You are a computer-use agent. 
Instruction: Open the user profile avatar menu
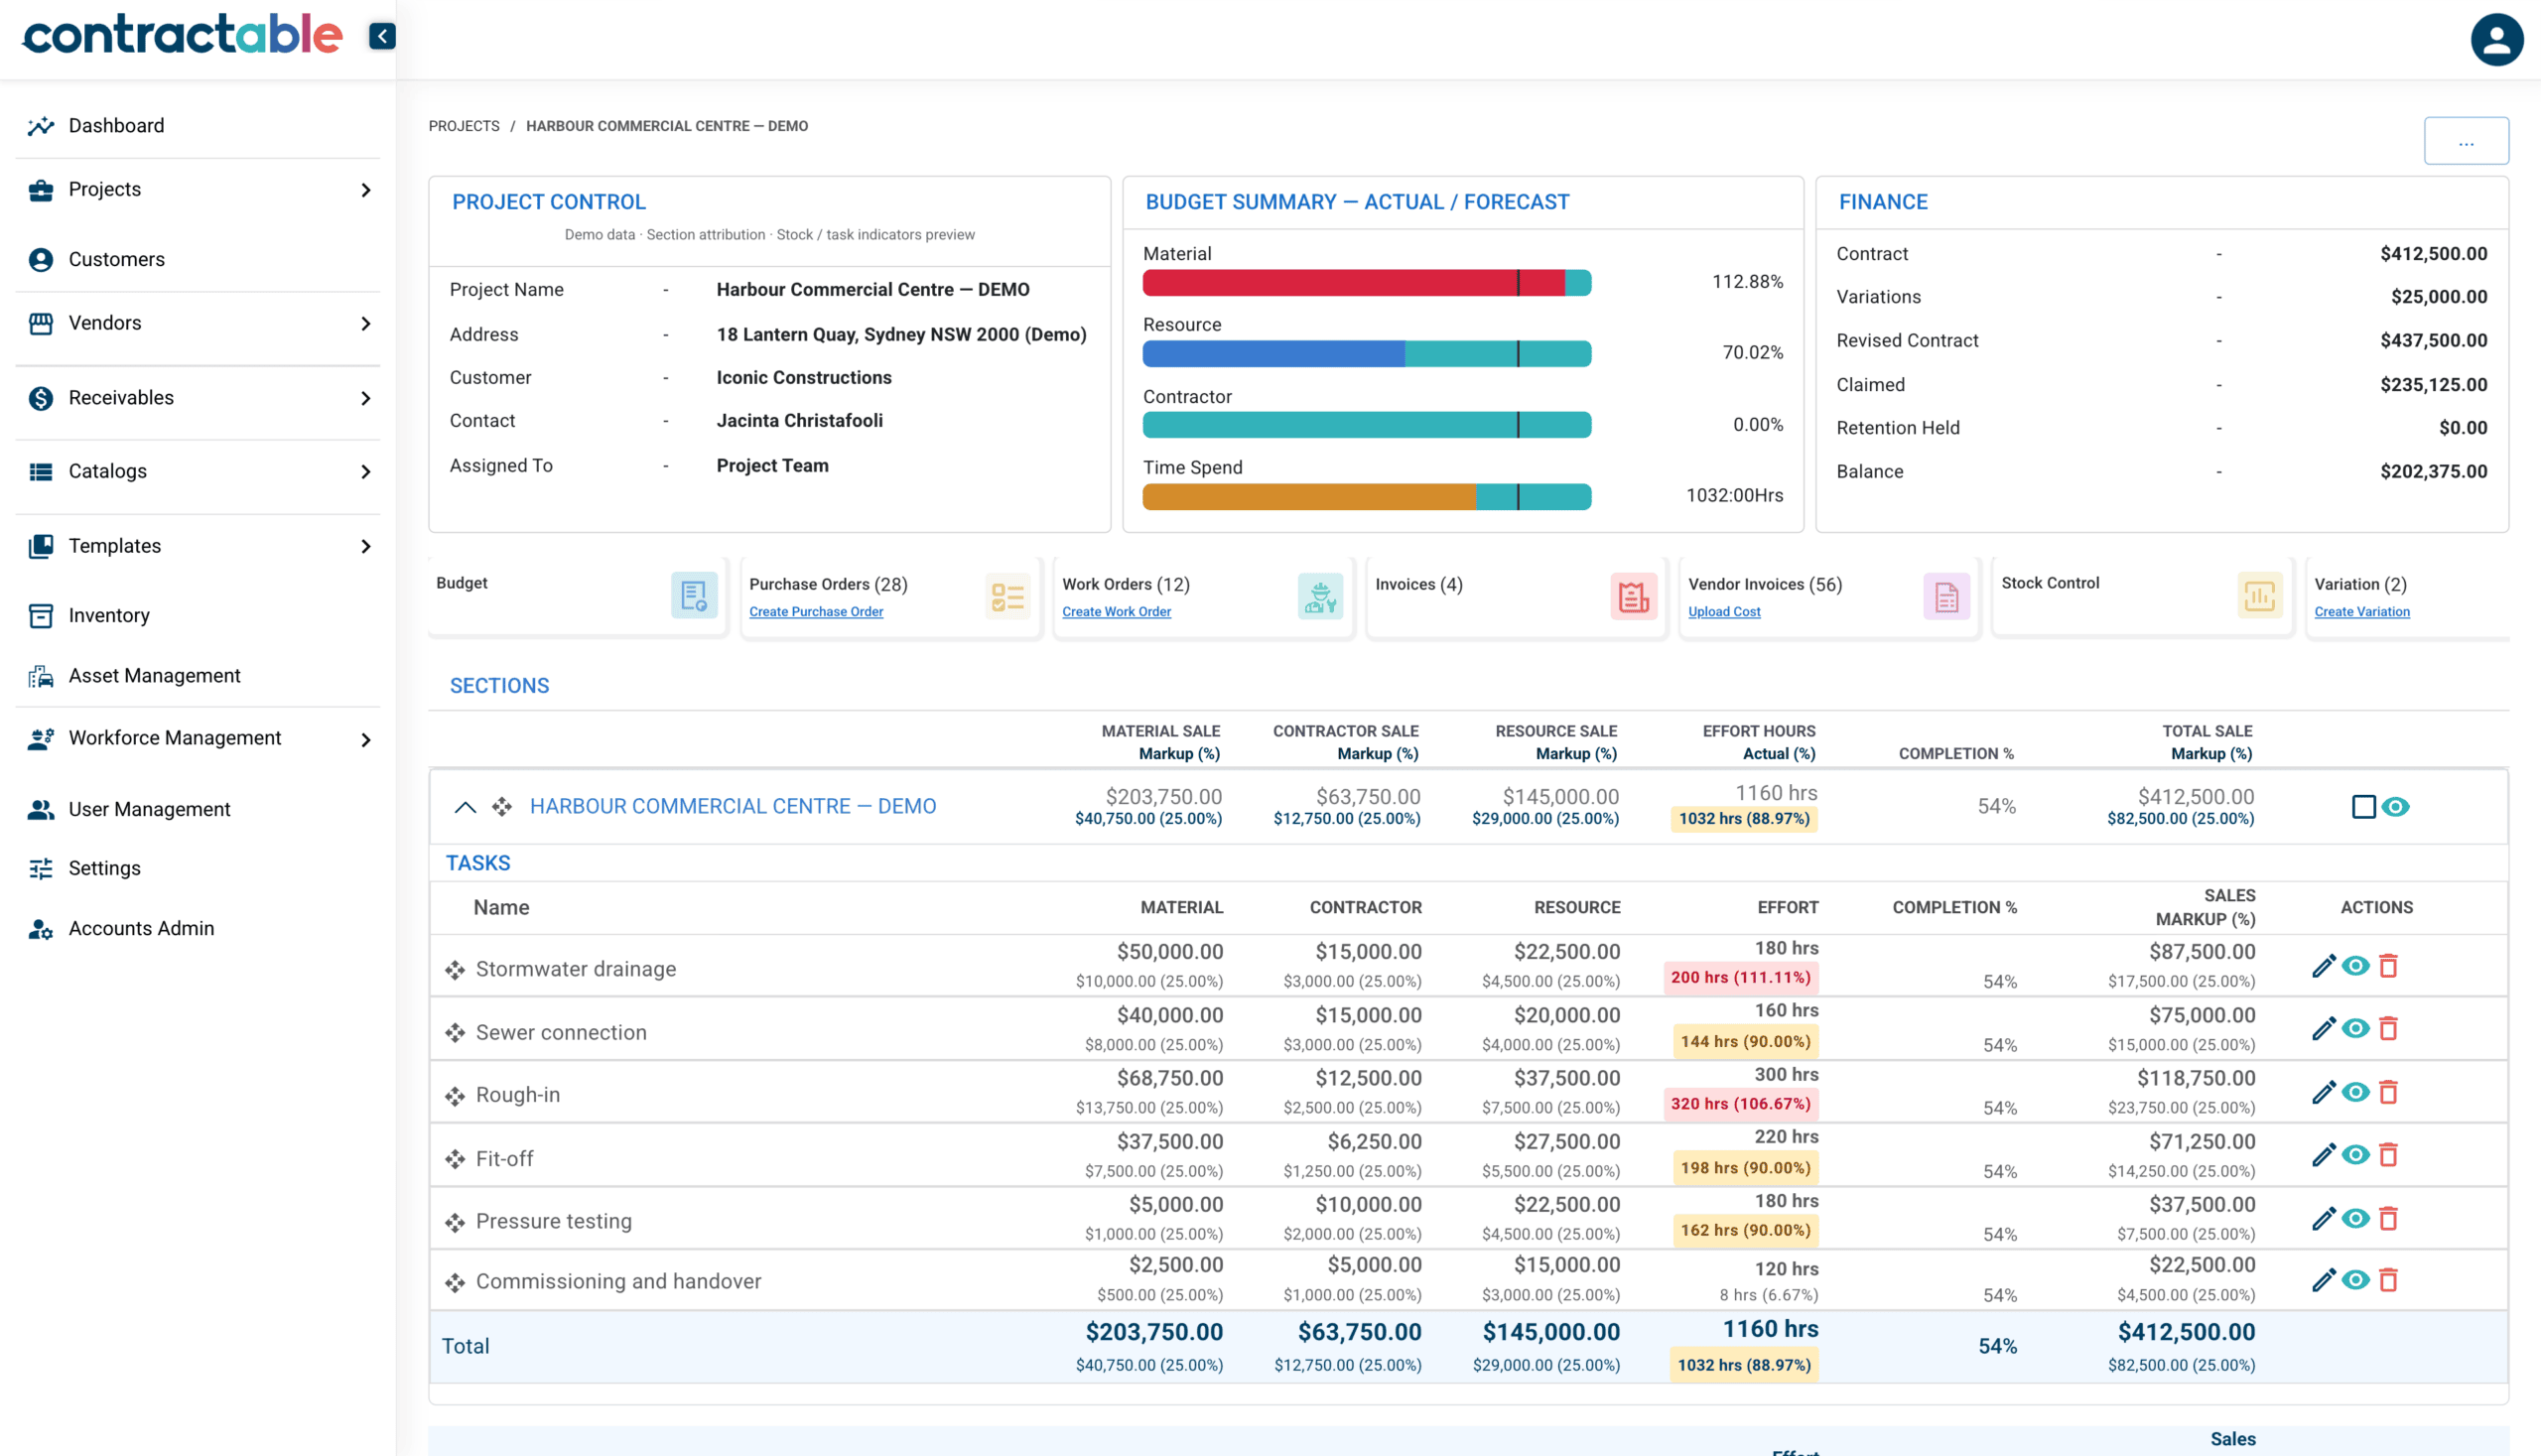click(x=2496, y=39)
